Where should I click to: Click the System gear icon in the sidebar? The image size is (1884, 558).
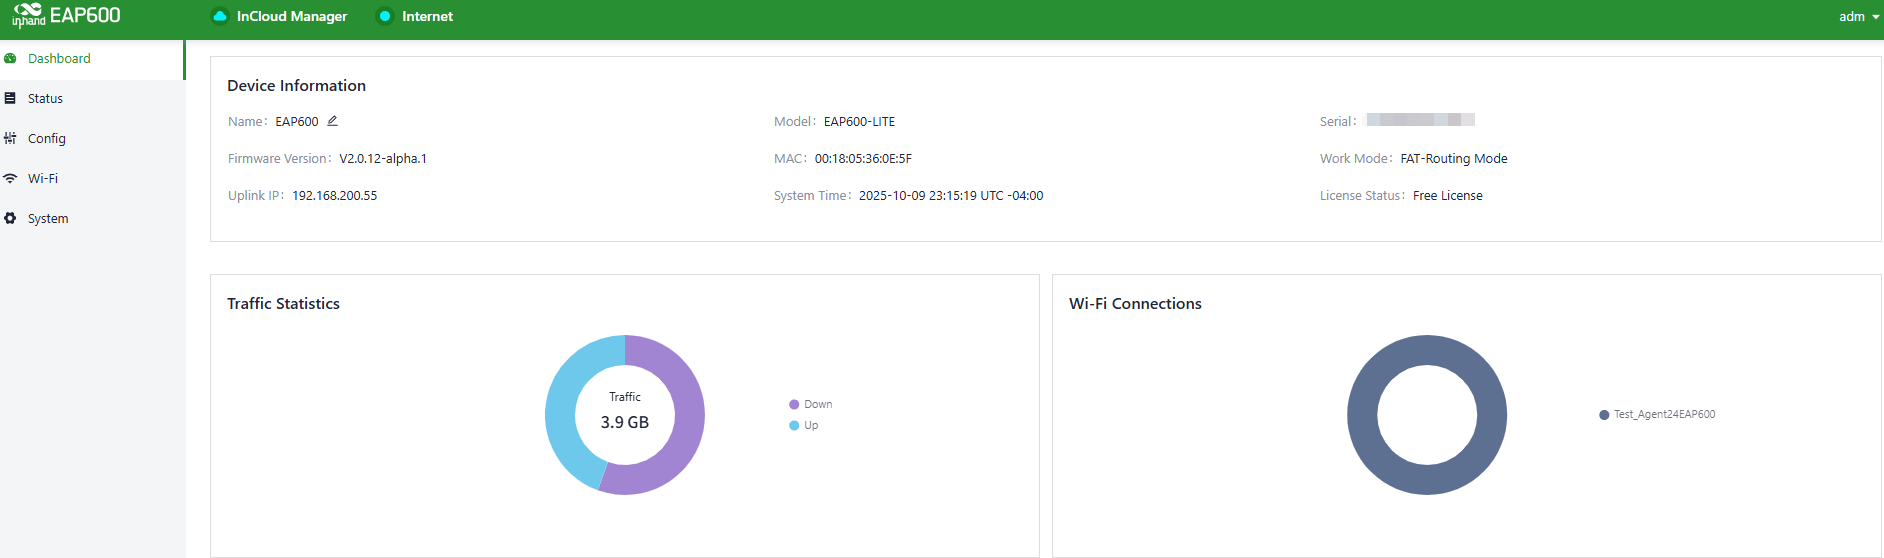10,218
